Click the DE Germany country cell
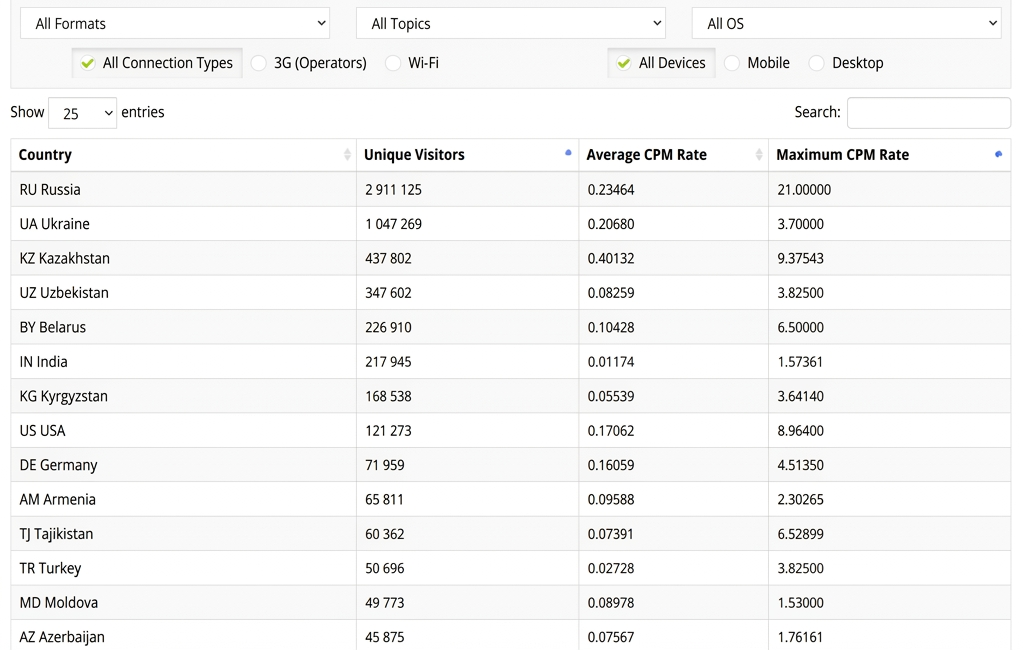 (184, 464)
